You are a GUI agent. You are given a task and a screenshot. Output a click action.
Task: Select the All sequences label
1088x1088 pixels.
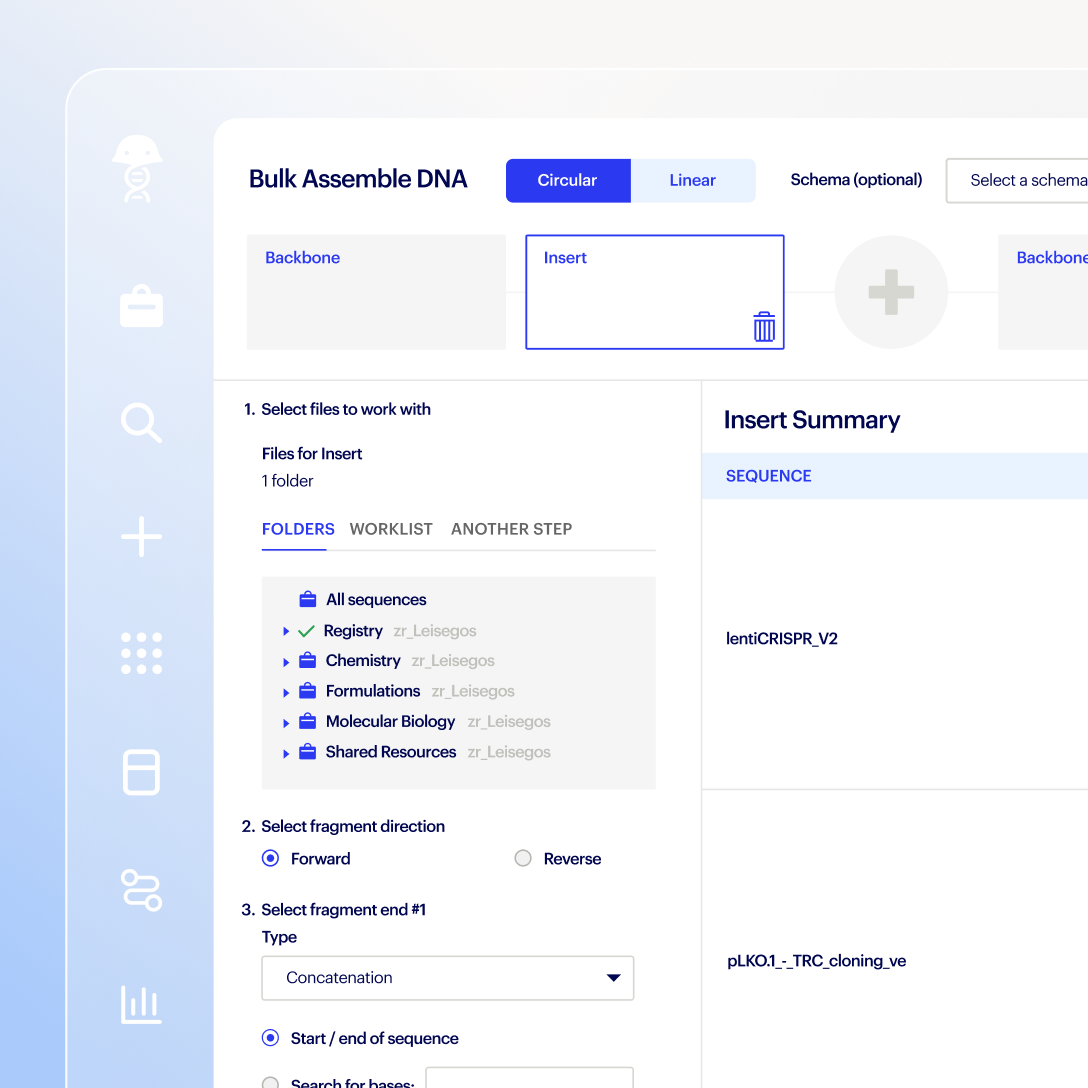coord(376,599)
